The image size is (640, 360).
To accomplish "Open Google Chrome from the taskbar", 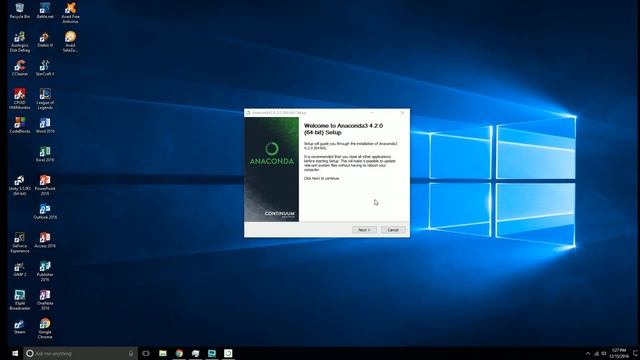I will point(179,353).
